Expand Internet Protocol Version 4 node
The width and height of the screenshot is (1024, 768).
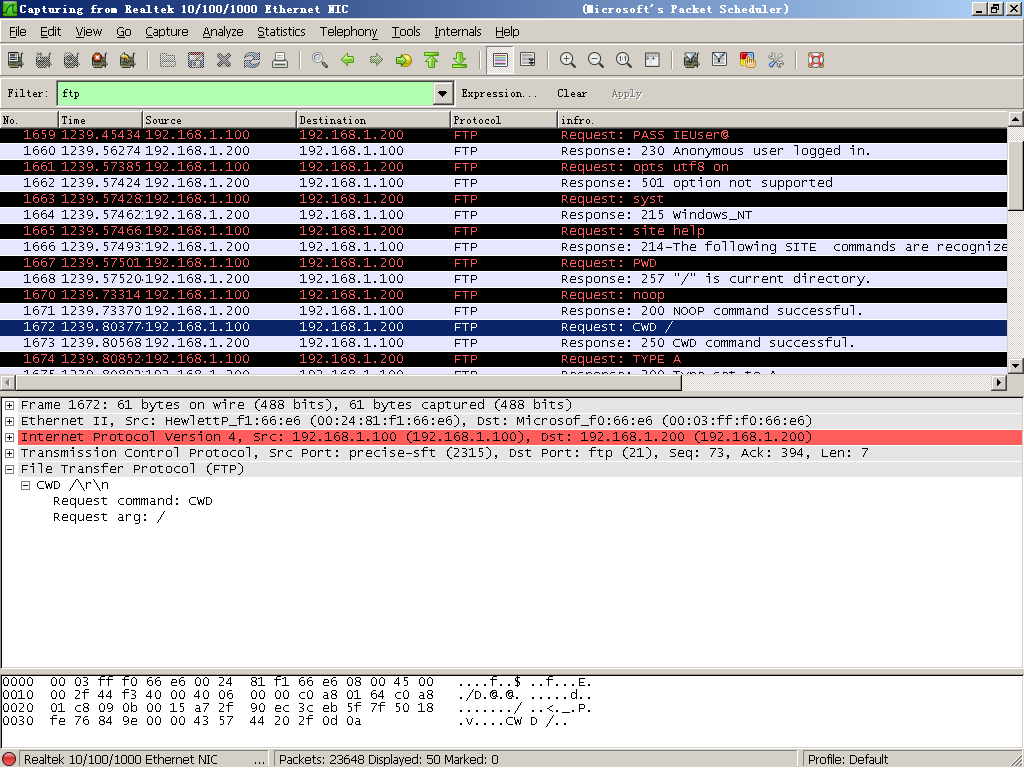(10, 437)
